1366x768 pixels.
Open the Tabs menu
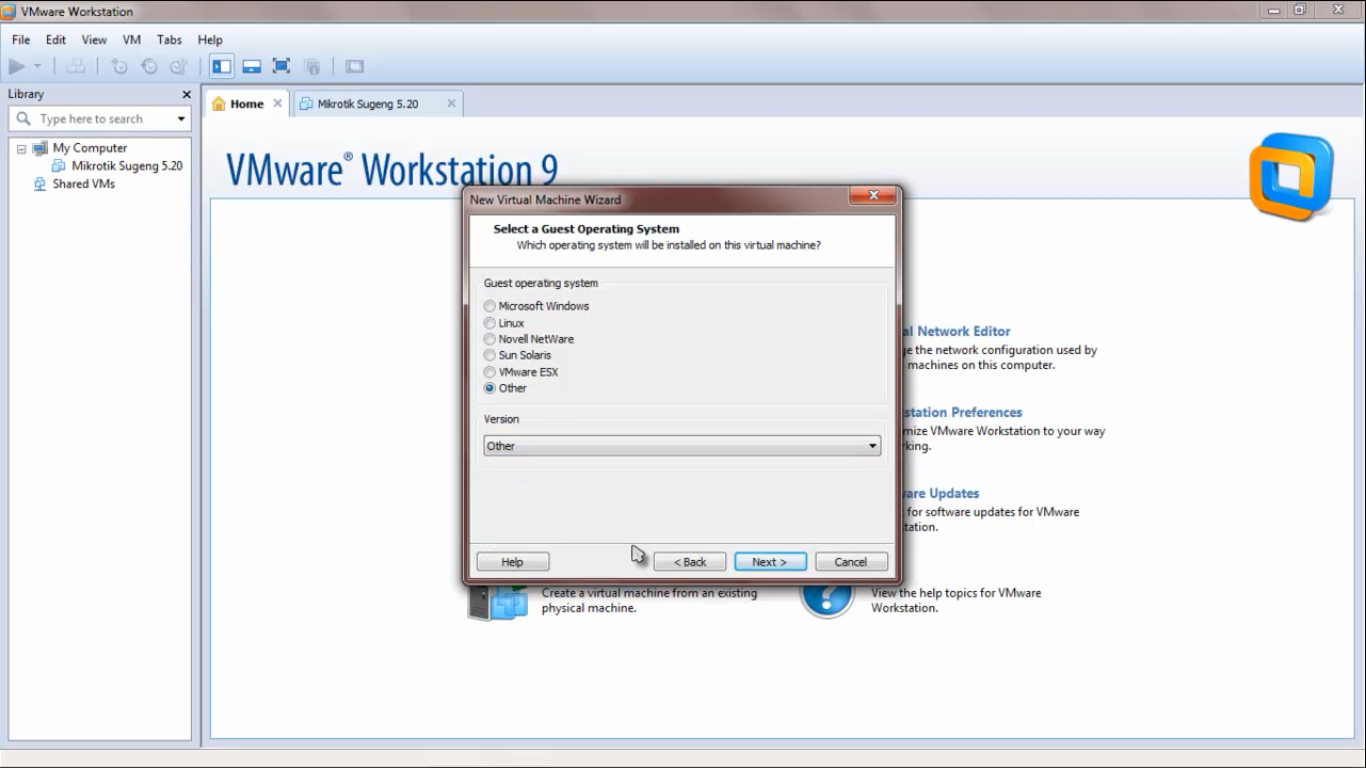(x=169, y=40)
